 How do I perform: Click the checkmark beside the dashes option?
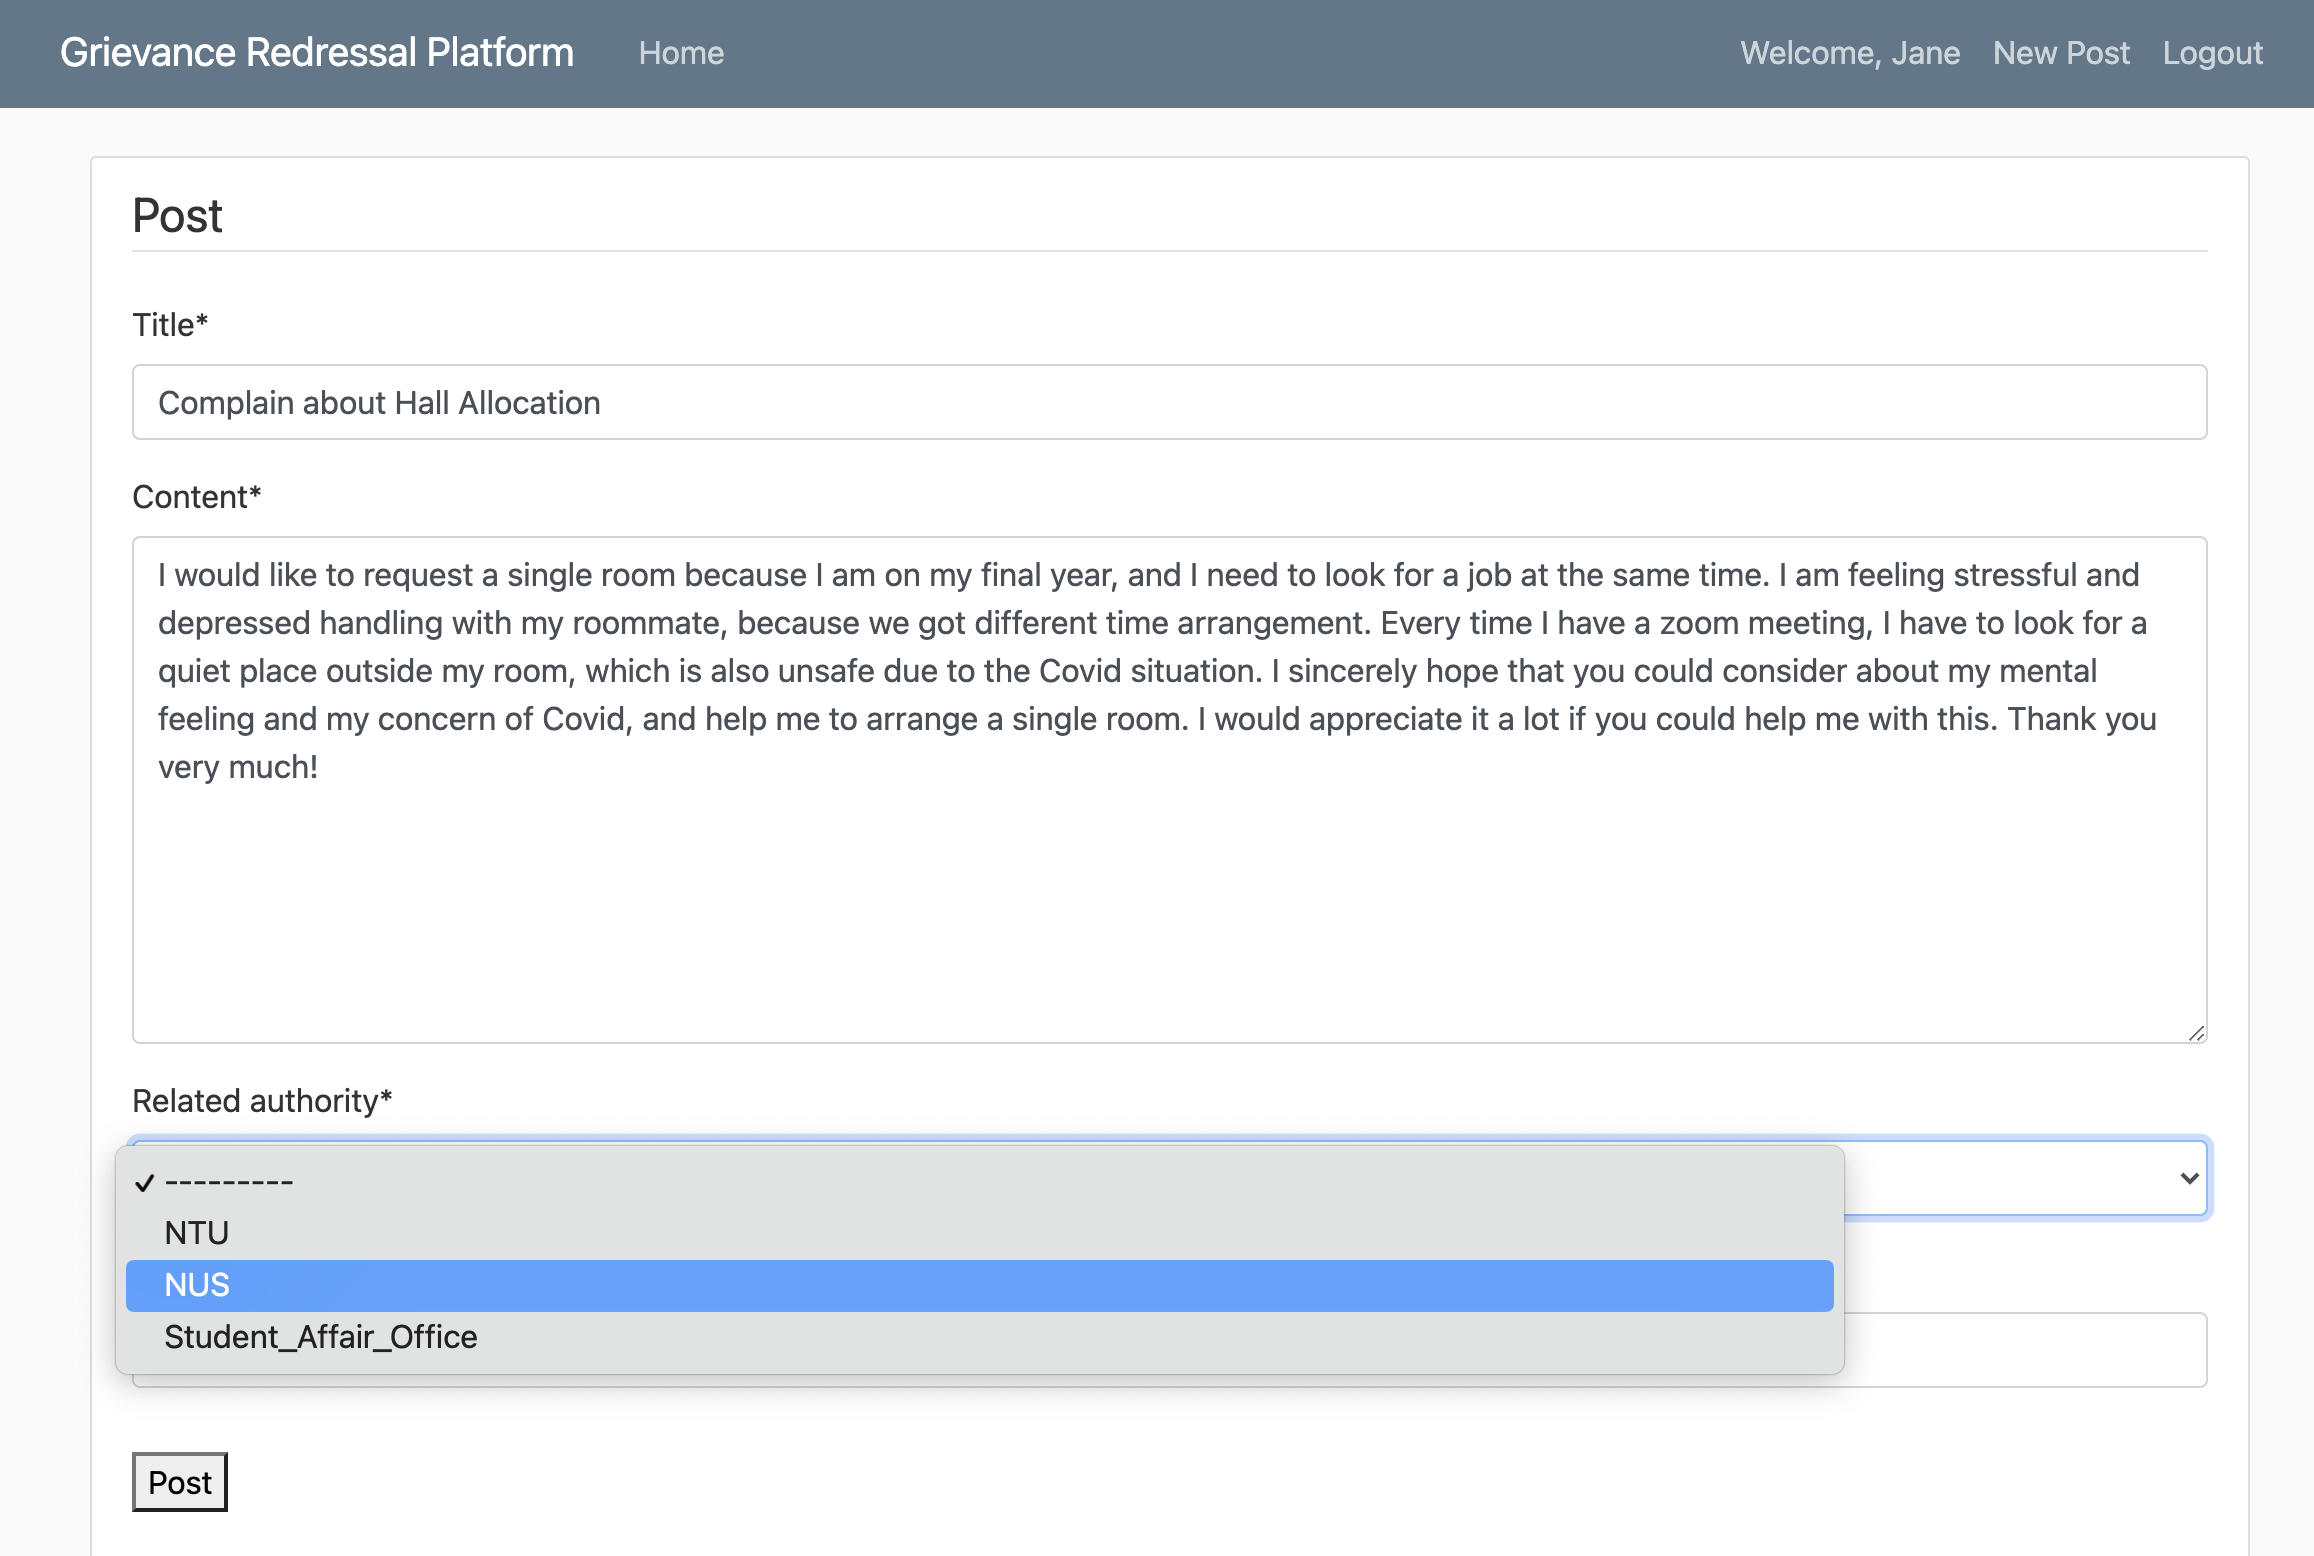click(145, 1183)
